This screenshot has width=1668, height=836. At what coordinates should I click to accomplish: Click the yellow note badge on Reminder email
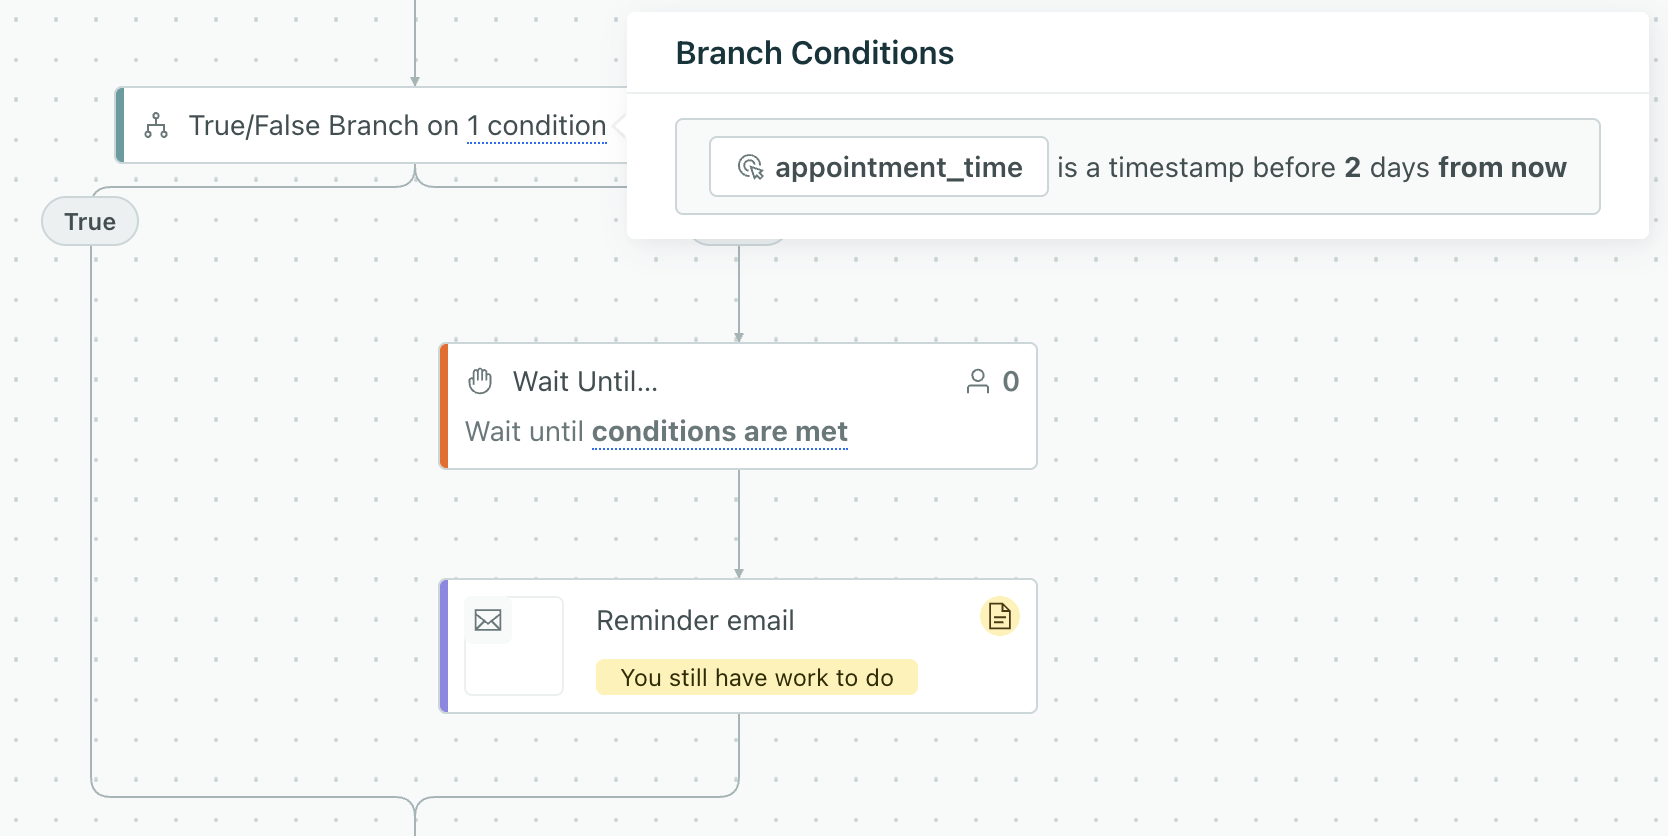click(999, 617)
